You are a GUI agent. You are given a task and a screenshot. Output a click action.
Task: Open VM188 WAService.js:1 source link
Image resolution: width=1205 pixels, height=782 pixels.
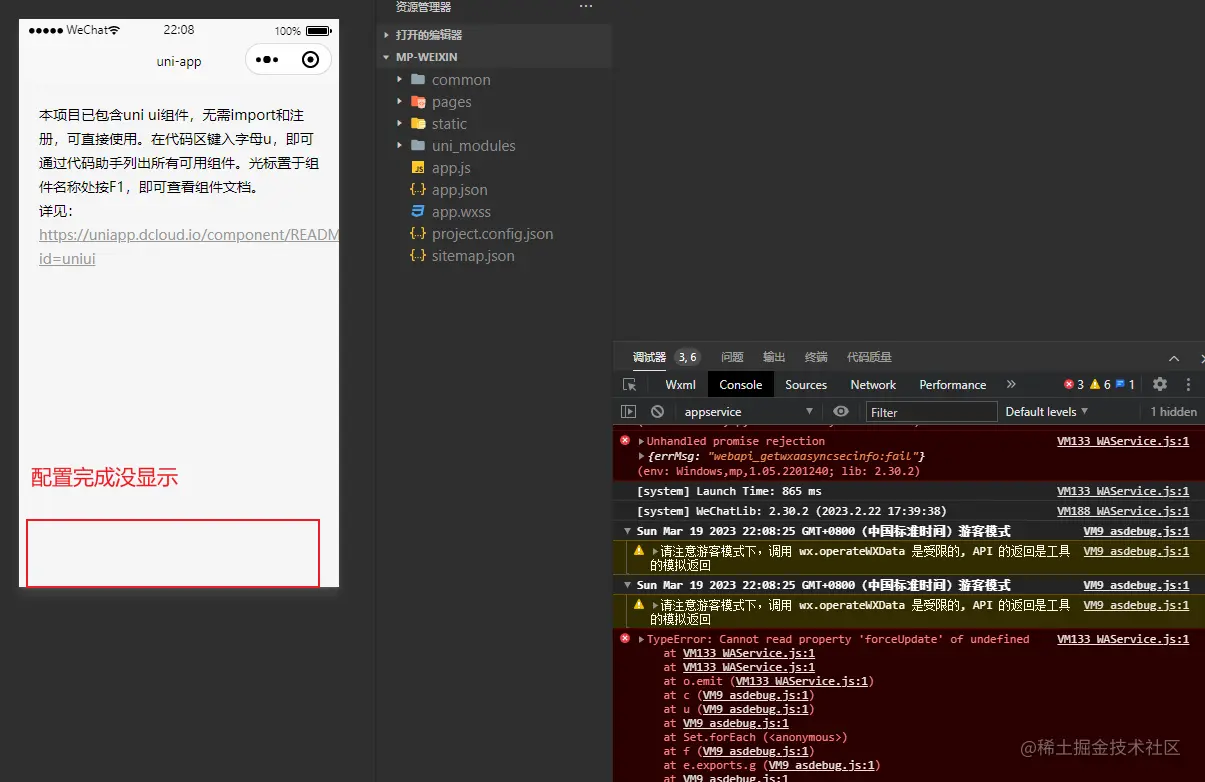1123,511
